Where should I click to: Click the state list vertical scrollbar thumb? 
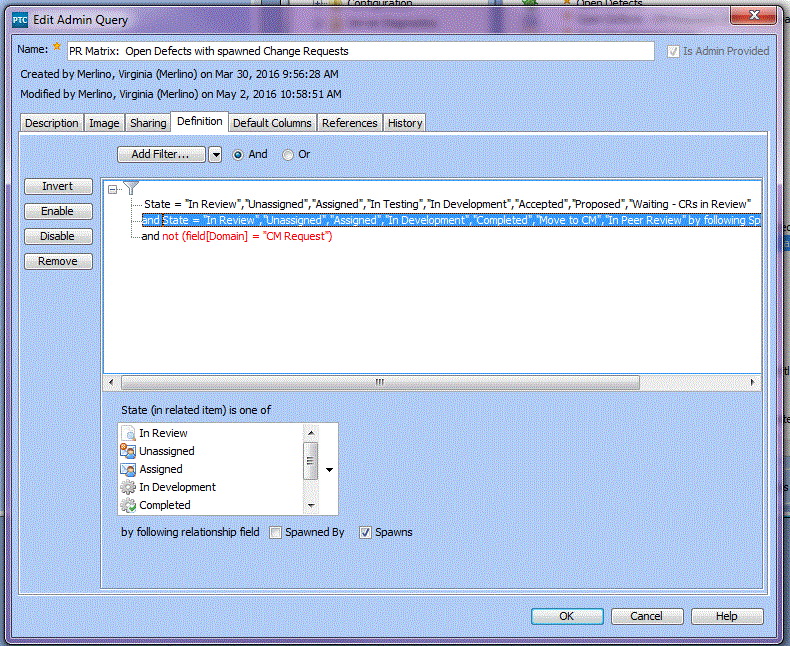coord(311,461)
